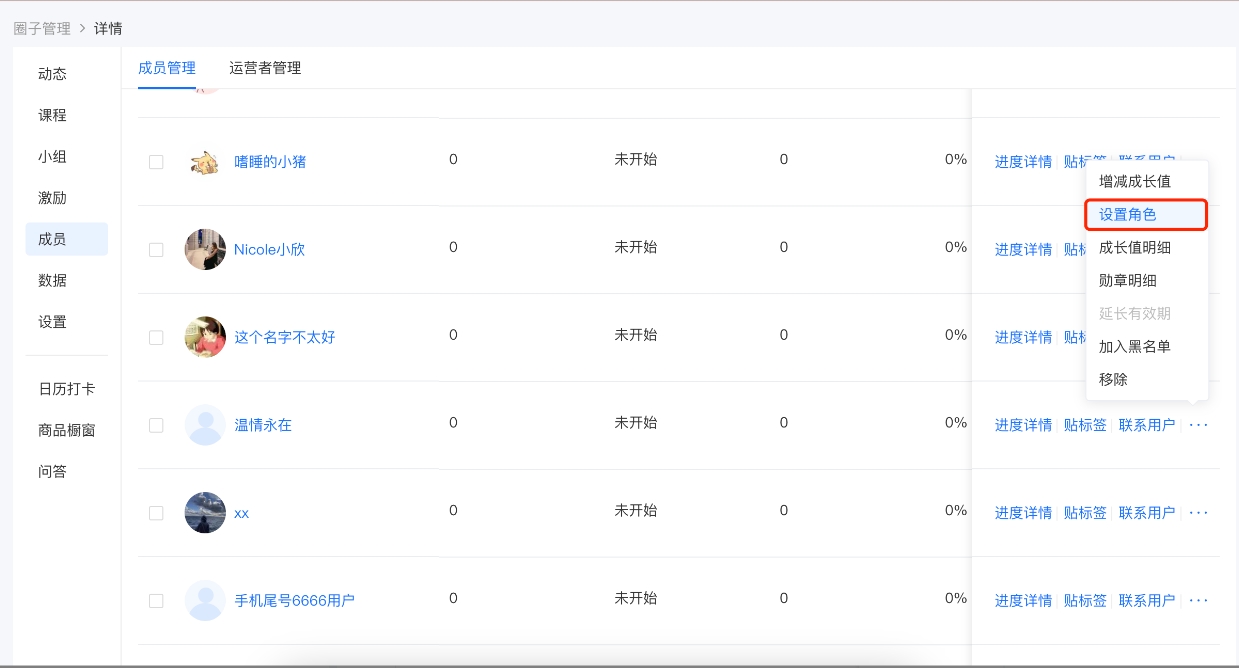The width and height of the screenshot is (1239, 668).
Task: Click default avatar of 手机尾号6666用户
Action: pos(205,600)
